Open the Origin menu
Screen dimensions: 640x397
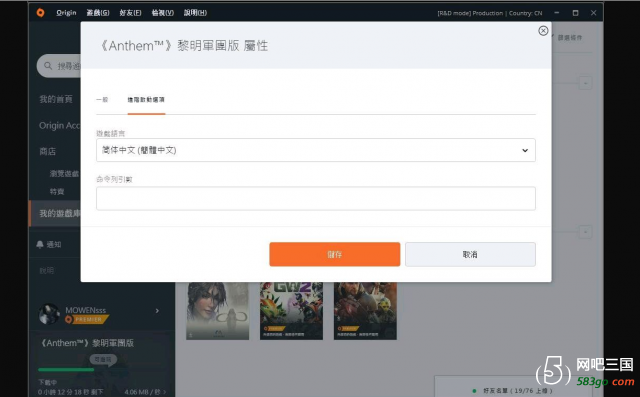pyautogui.click(x=66, y=13)
